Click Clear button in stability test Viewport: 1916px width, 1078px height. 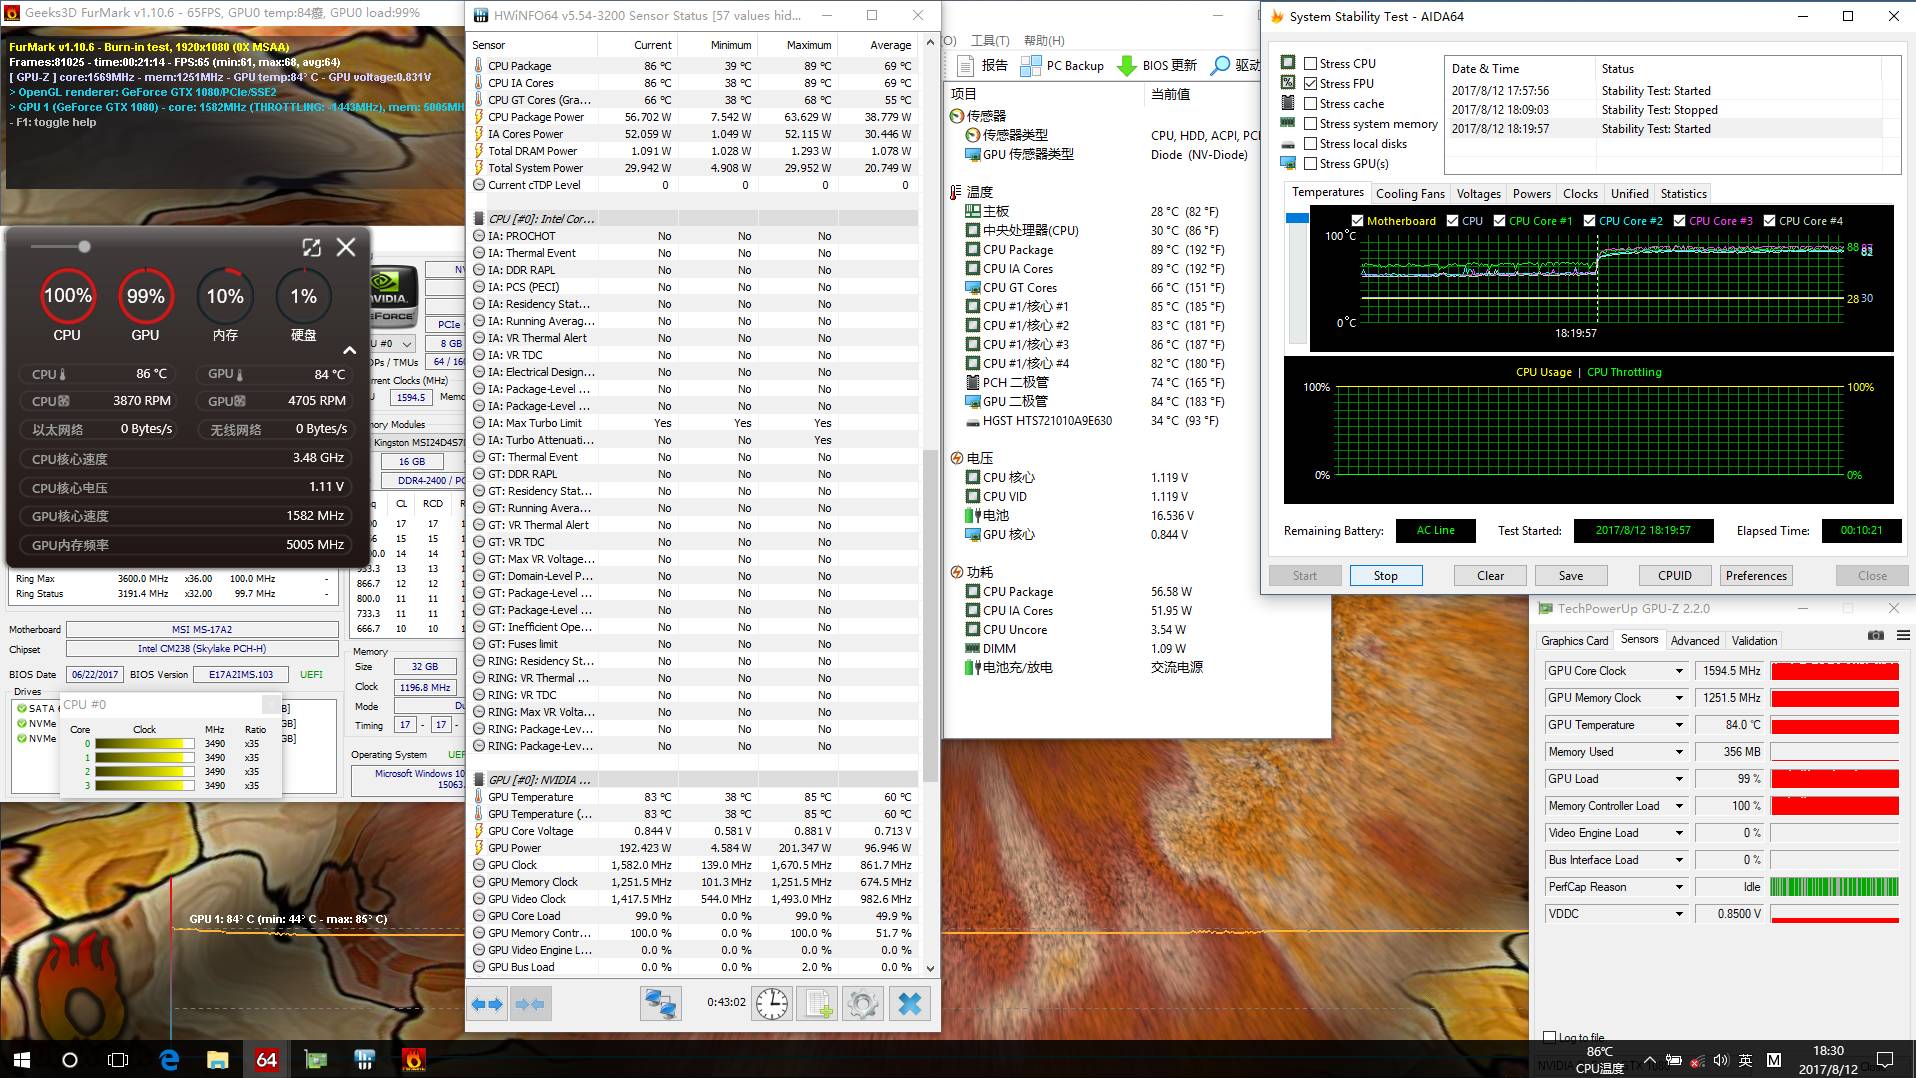coord(1490,576)
